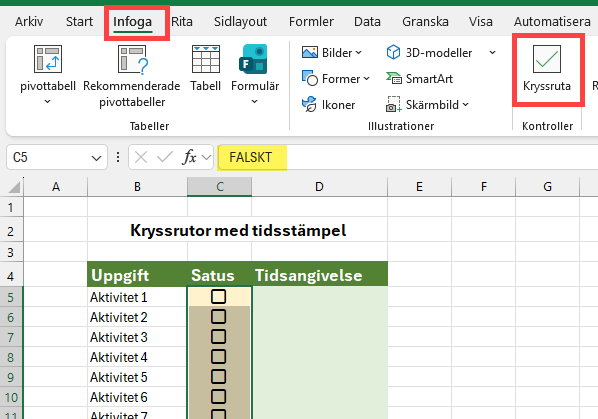Click the formula bar options dots
The width and height of the screenshot is (598, 419).
pyautogui.click(x=118, y=157)
